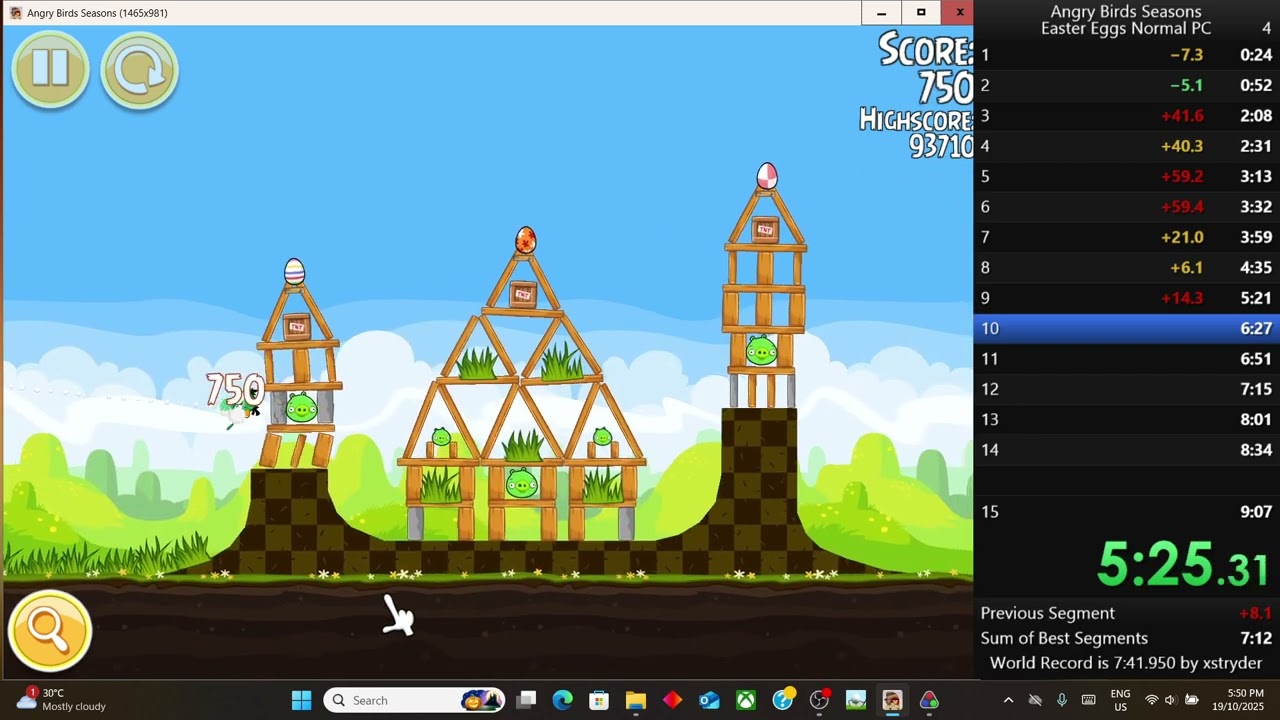Viewport: 1280px width, 720px height.
Task: Open the Xbox app from the taskbar
Action: [x=746, y=700]
